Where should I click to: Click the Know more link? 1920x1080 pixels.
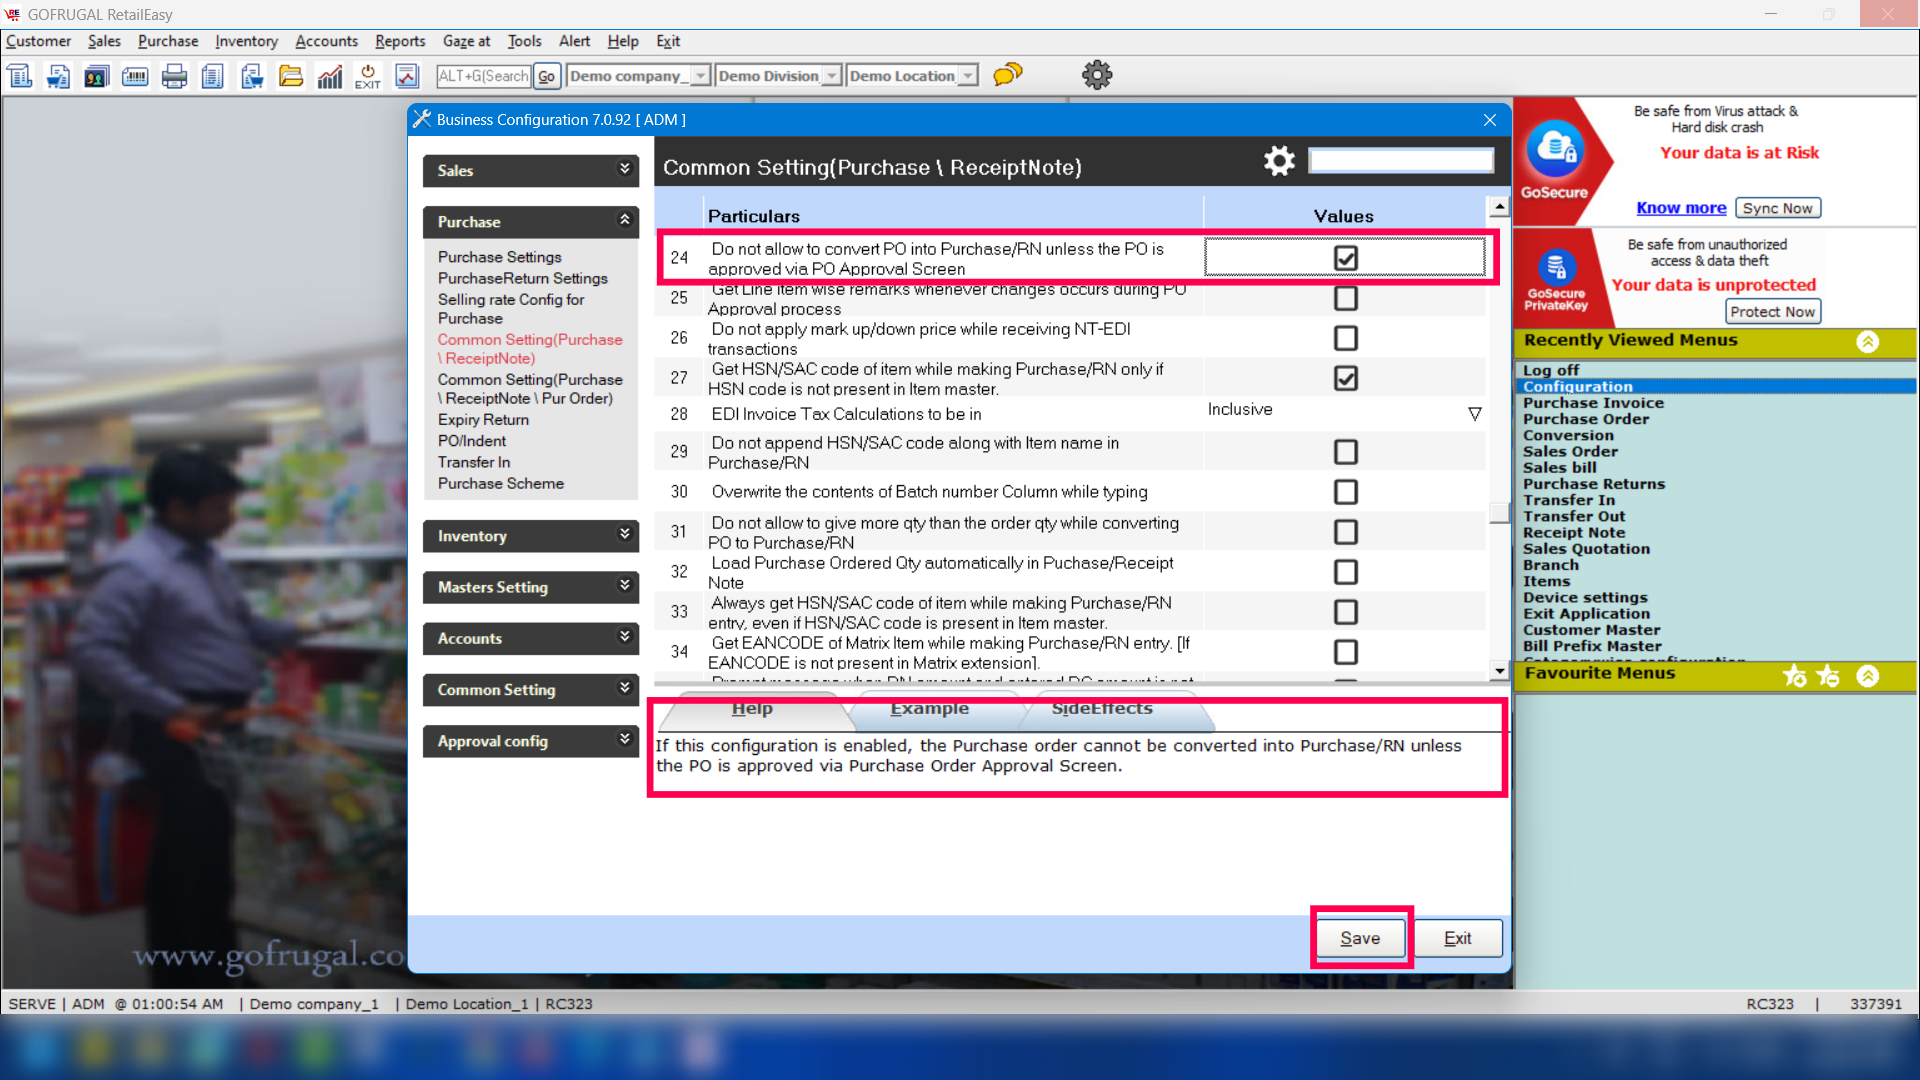tap(1680, 208)
